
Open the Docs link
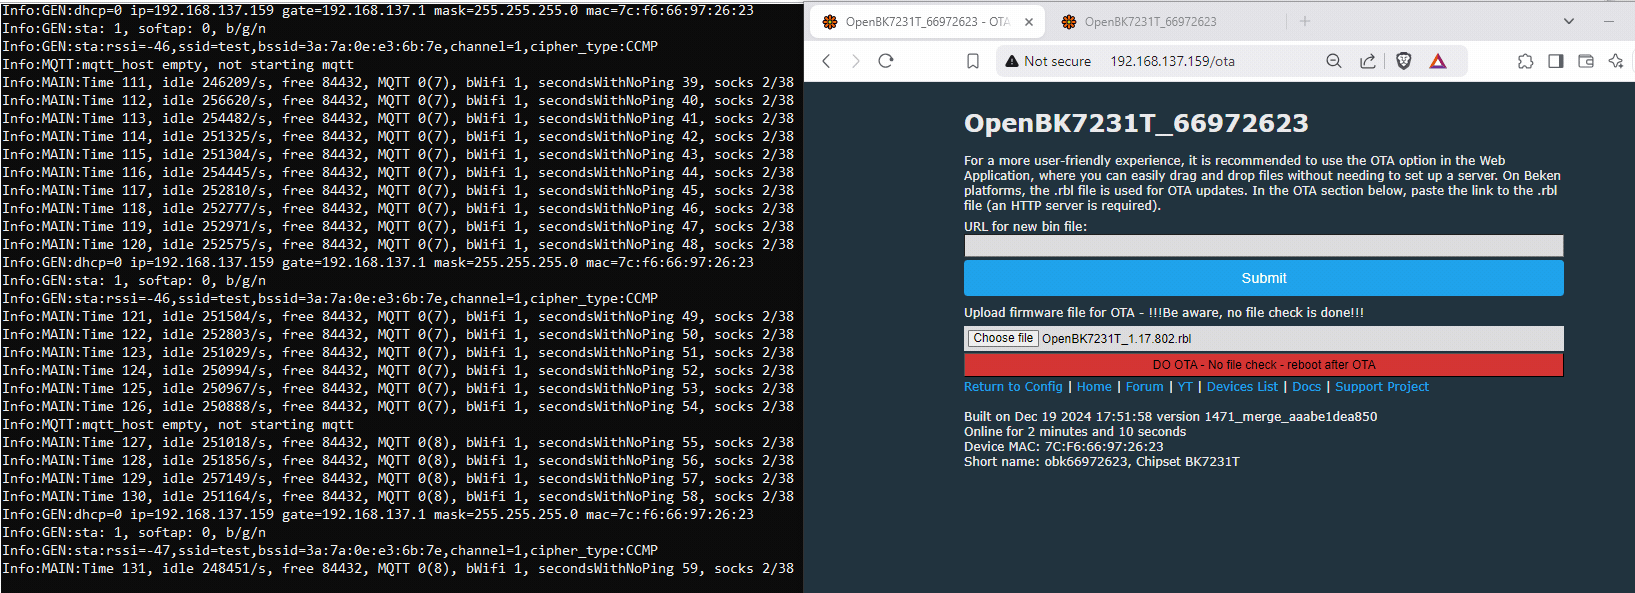coord(1306,386)
